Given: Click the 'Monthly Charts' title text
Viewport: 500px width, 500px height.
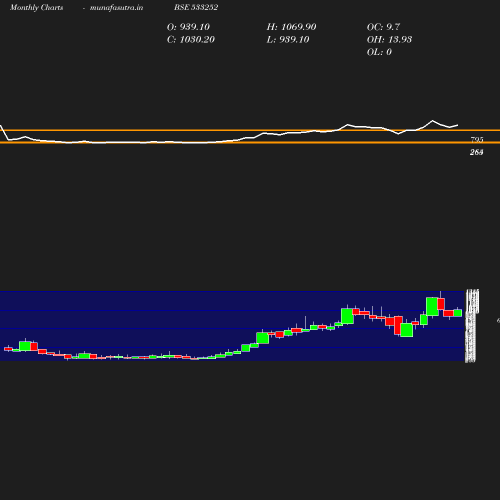Looking at the screenshot, I should (x=36, y=7).
